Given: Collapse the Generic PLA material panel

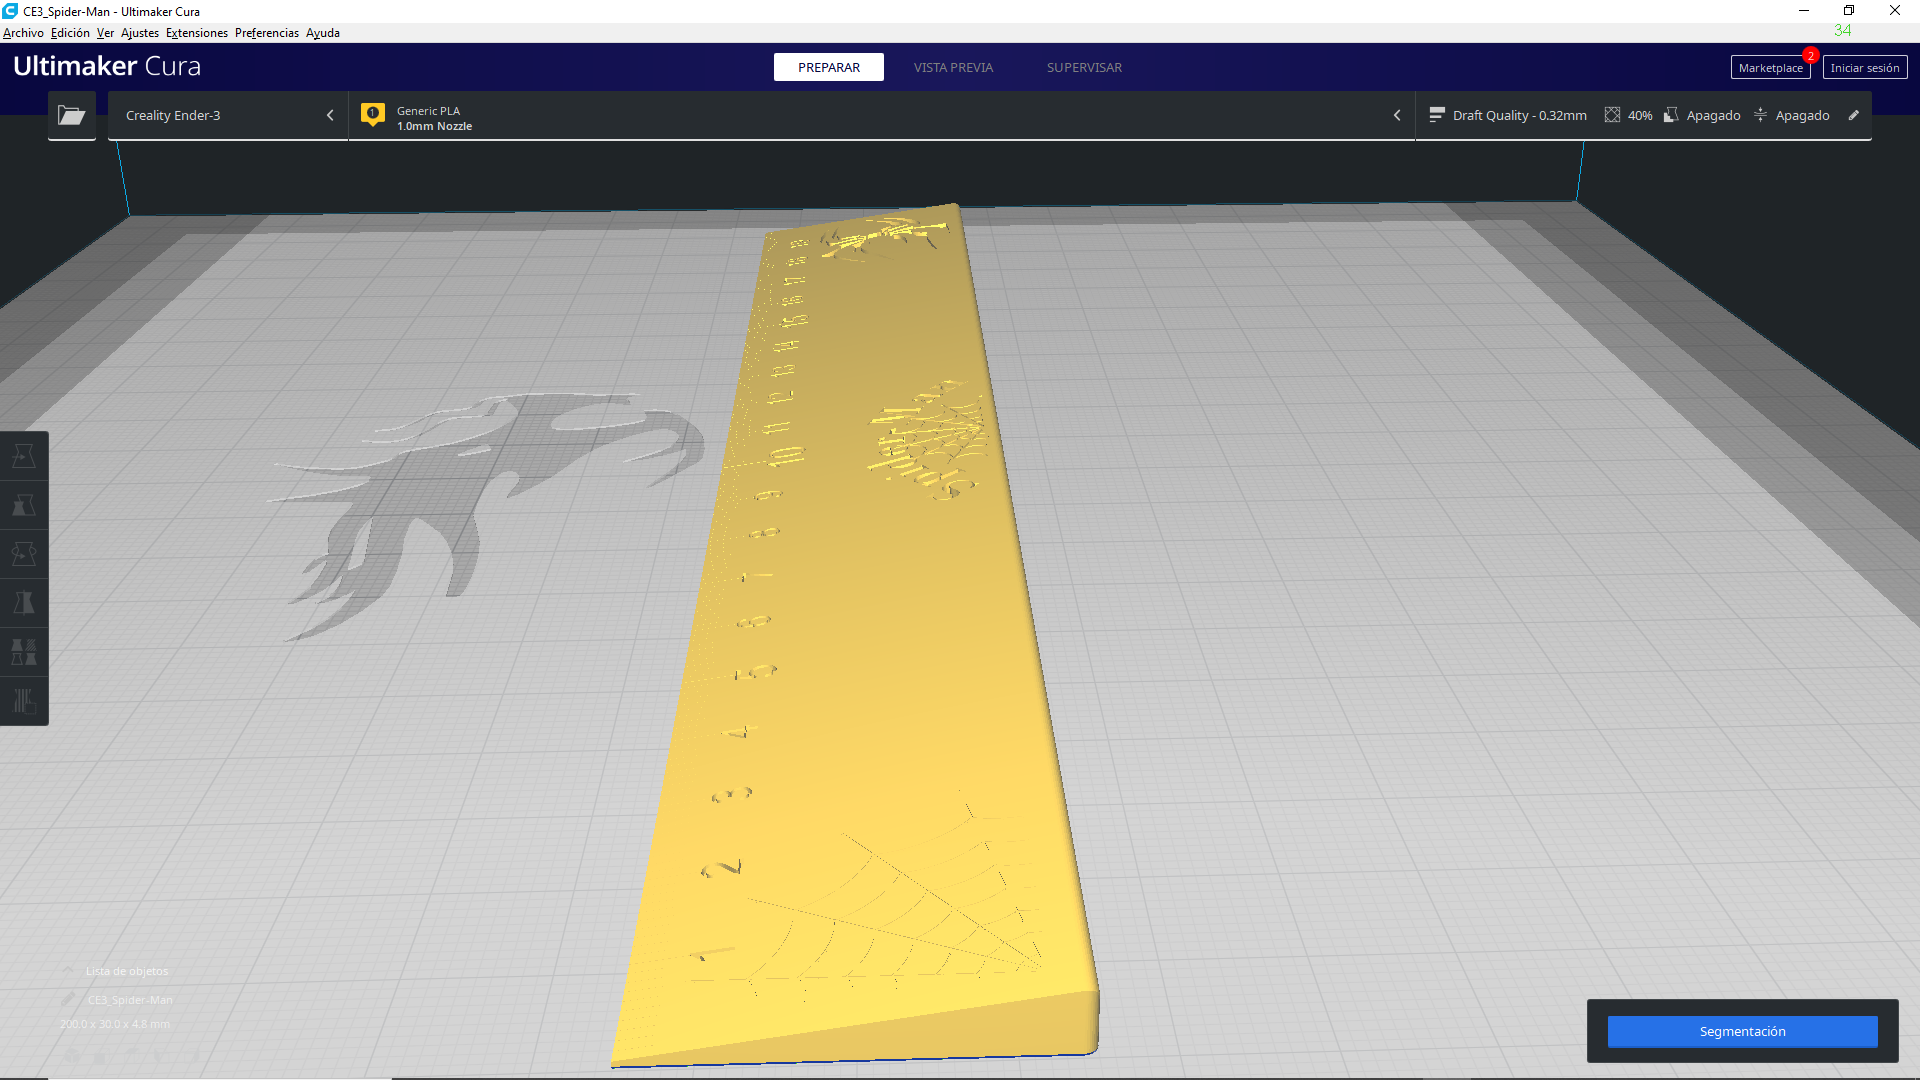Looking at the screenshot, I should coord(1397,115).
